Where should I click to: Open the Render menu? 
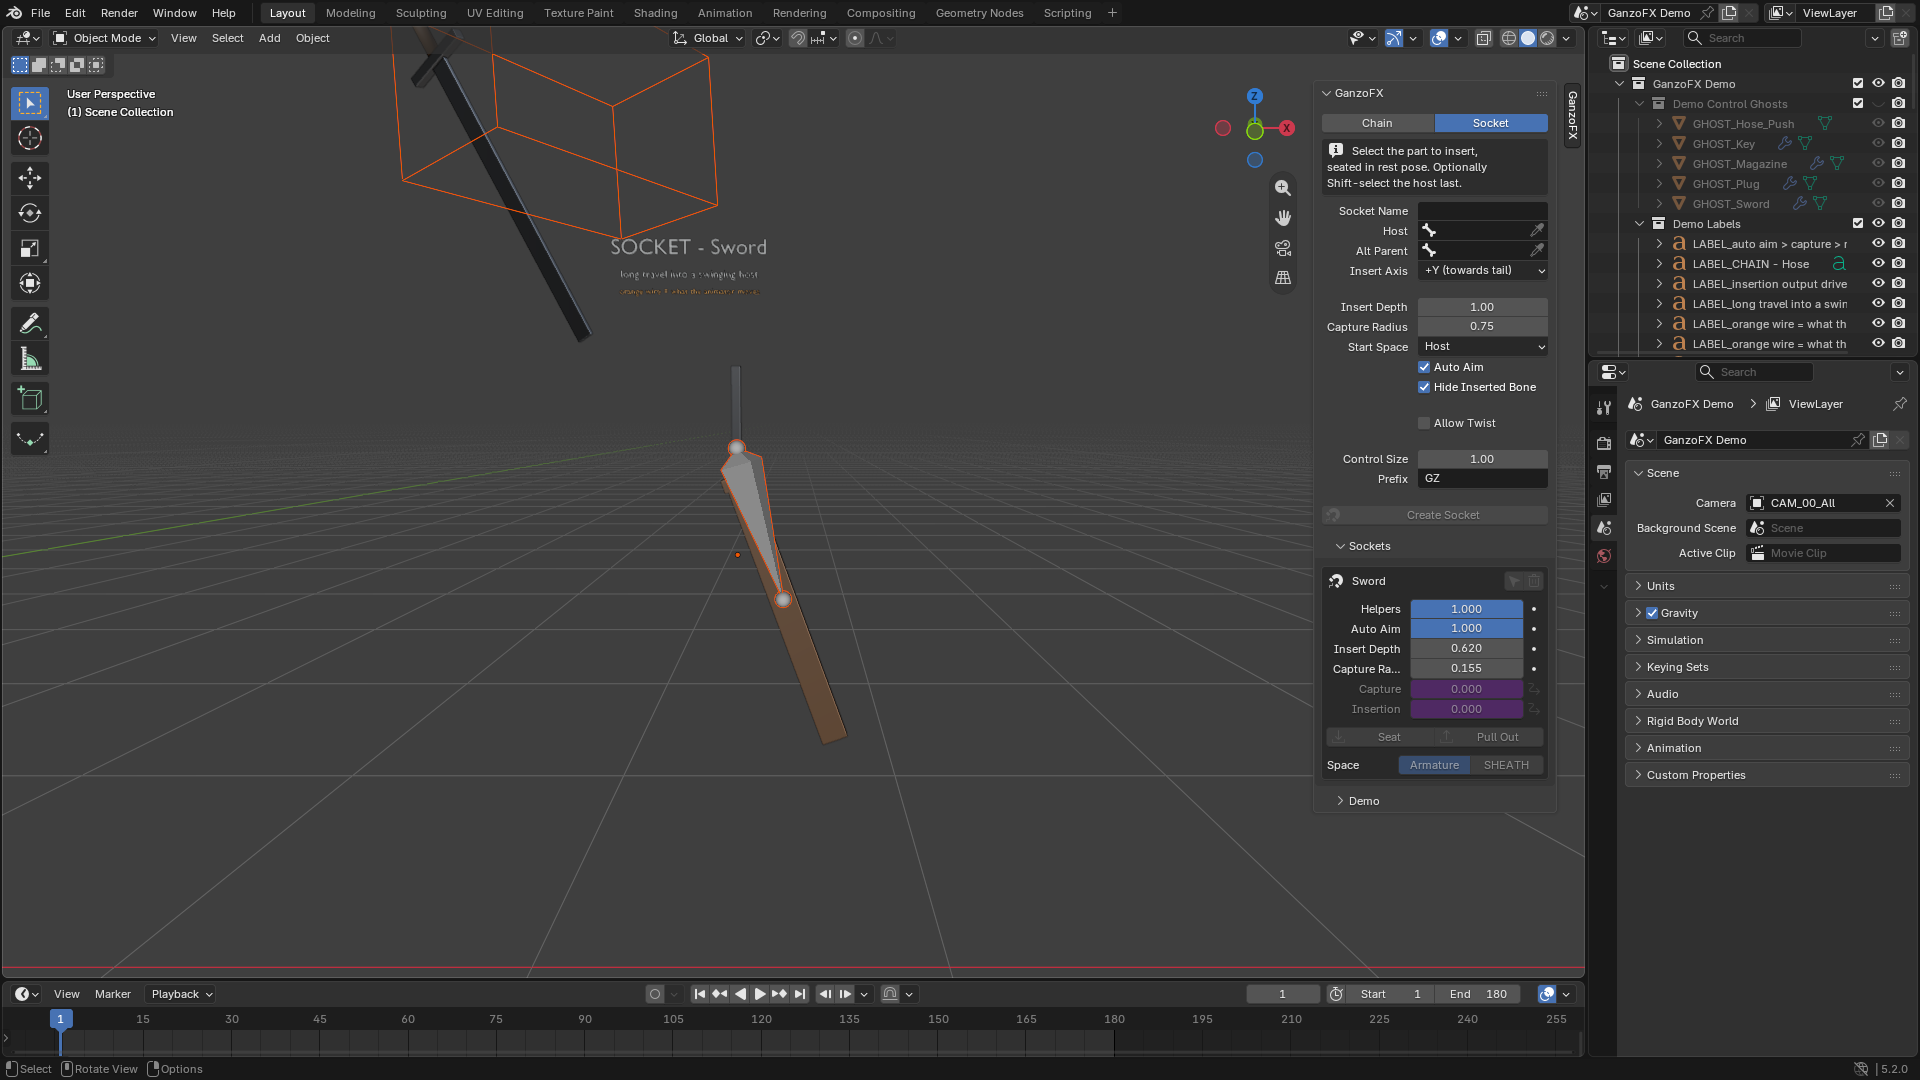119,13
